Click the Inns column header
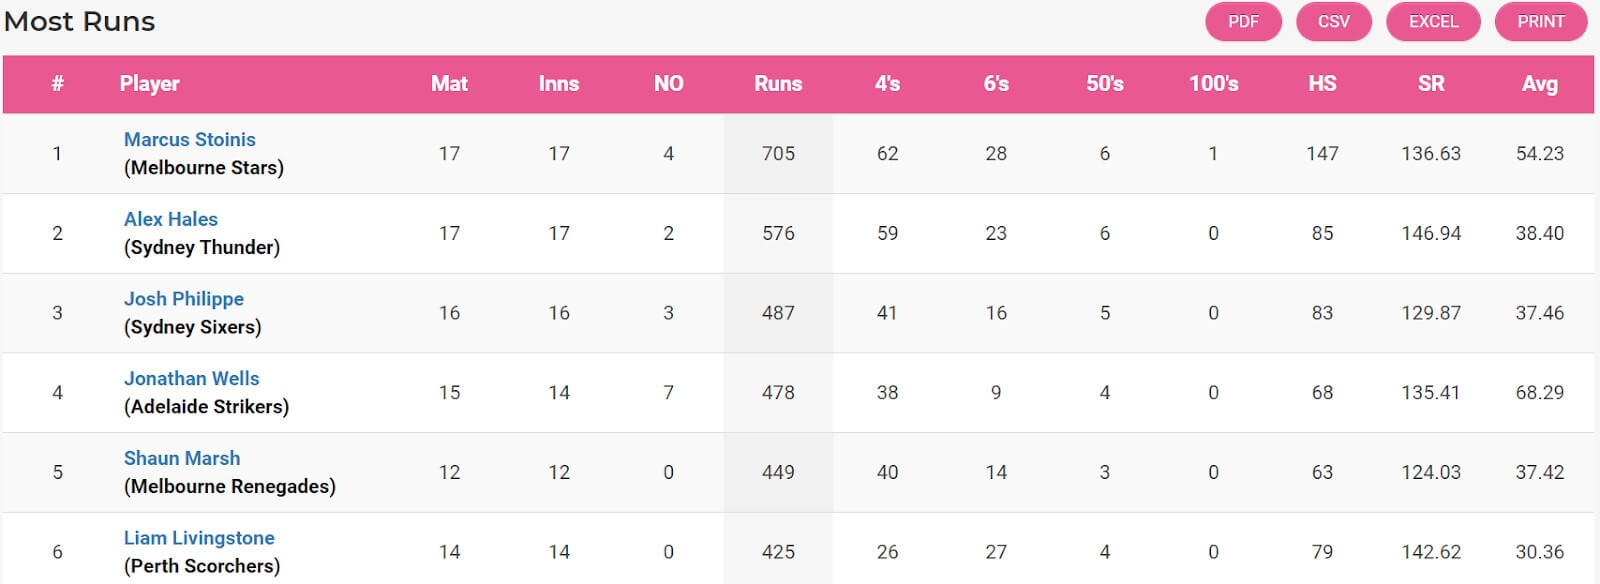The height and width of the screenshot is (584, 1600). (558, 84)
